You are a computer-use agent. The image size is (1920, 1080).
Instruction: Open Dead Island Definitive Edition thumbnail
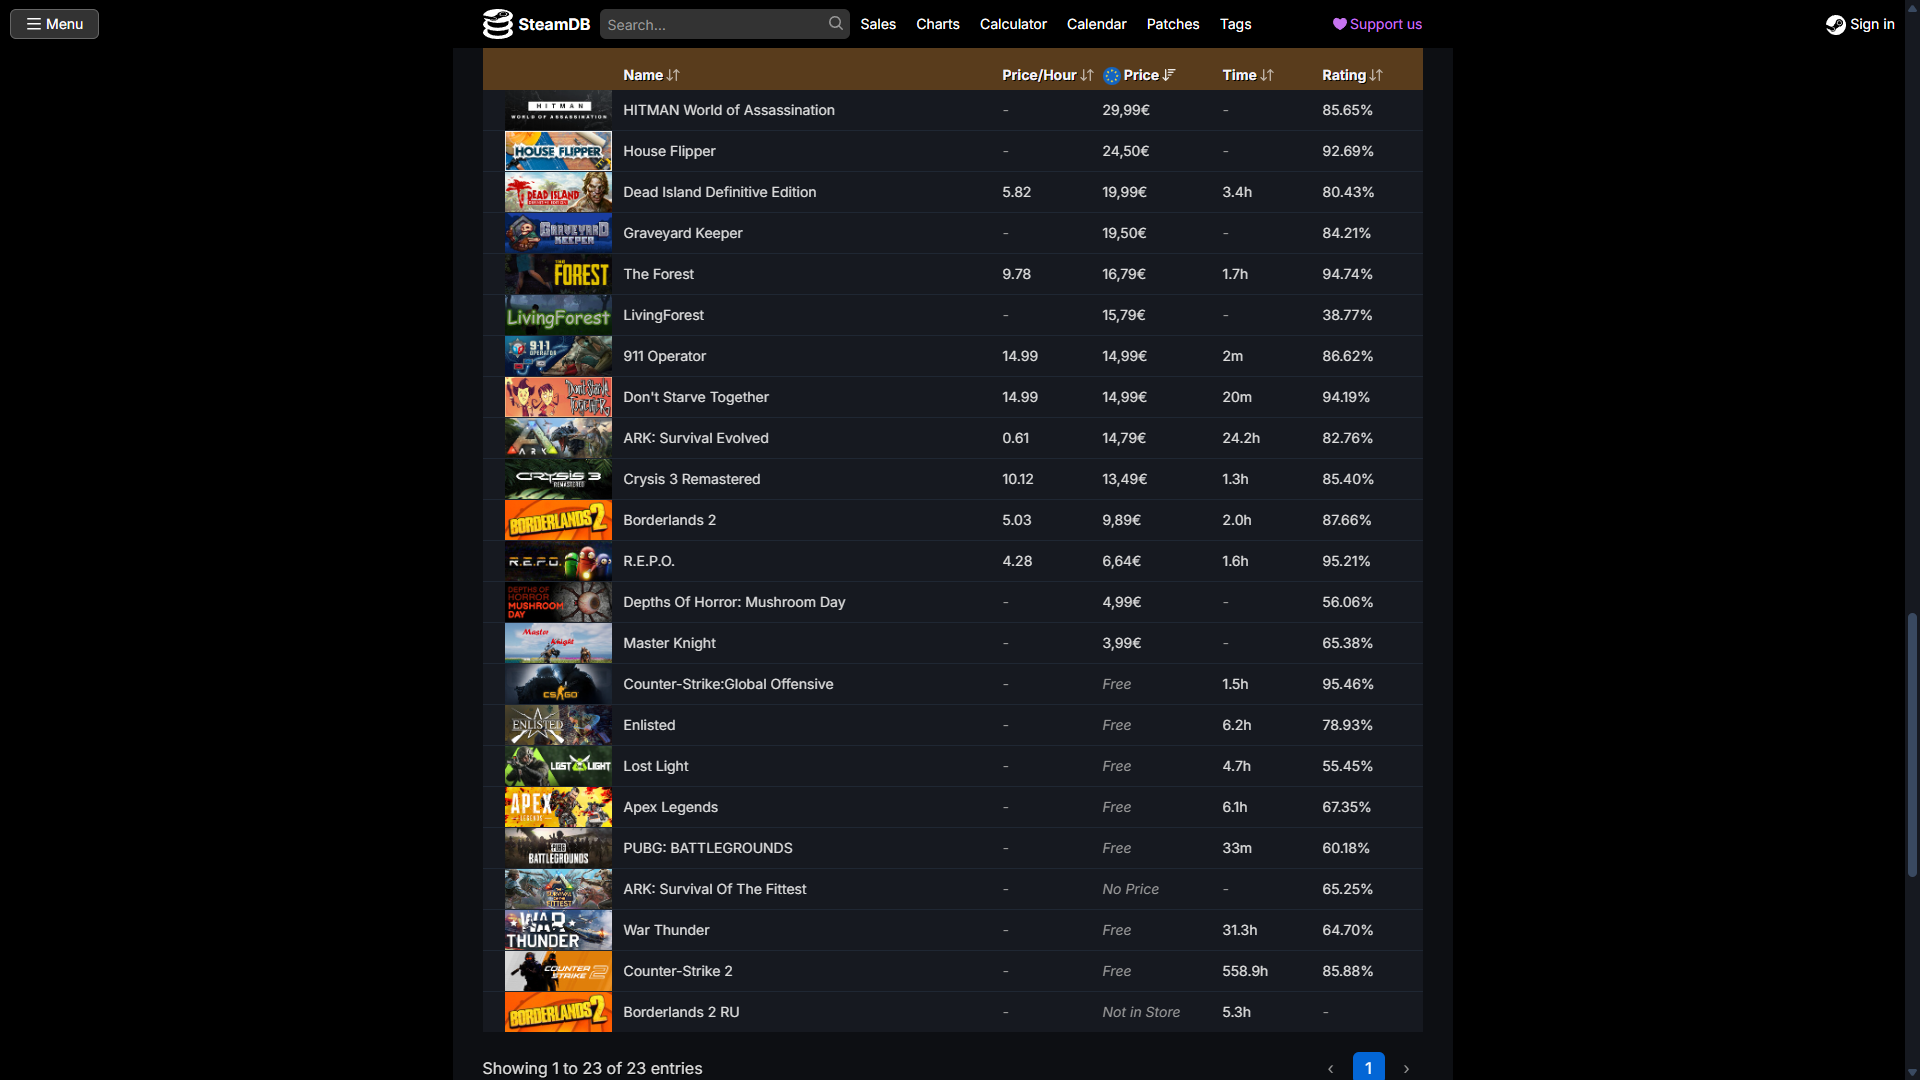pos(558,192)
